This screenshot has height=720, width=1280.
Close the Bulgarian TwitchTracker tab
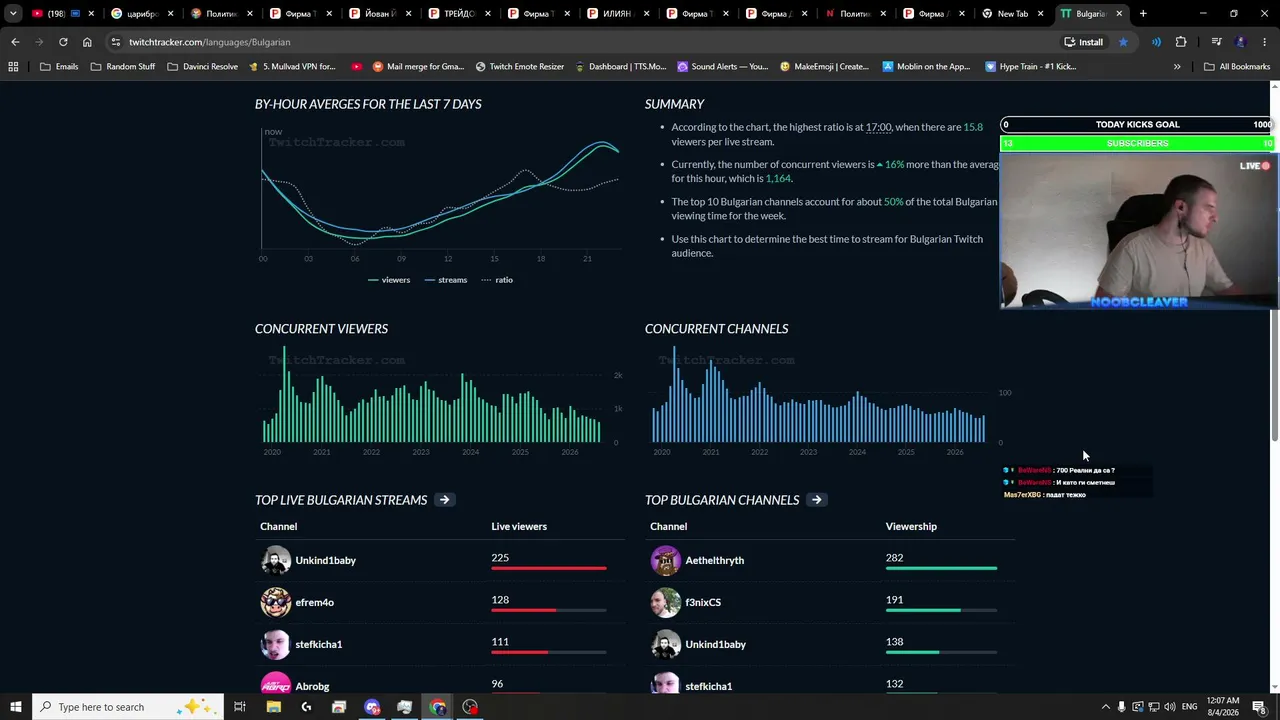point(1119,14)
